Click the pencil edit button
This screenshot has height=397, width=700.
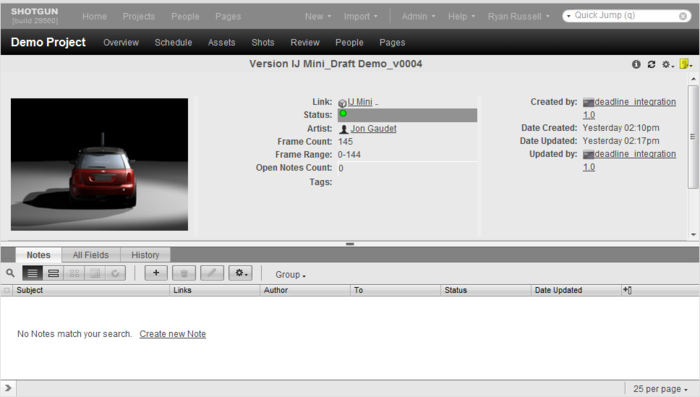click(x=212, y=273)
